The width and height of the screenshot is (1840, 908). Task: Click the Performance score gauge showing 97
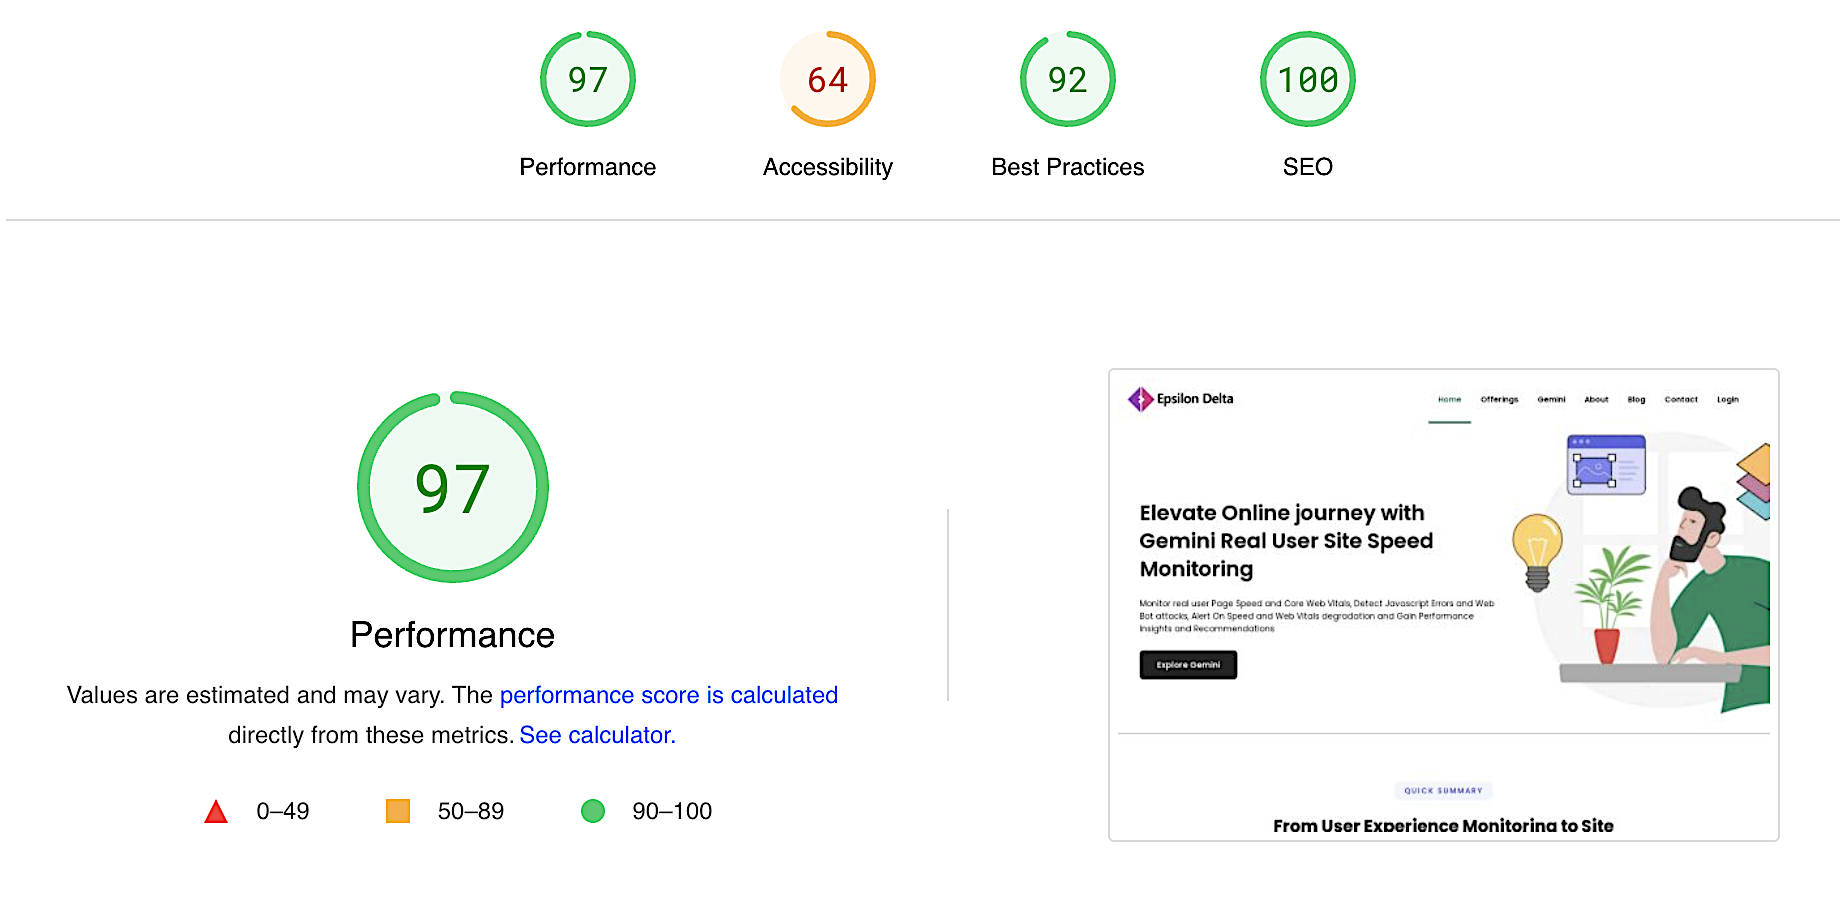pyautogui.click(x=587, y=79)
